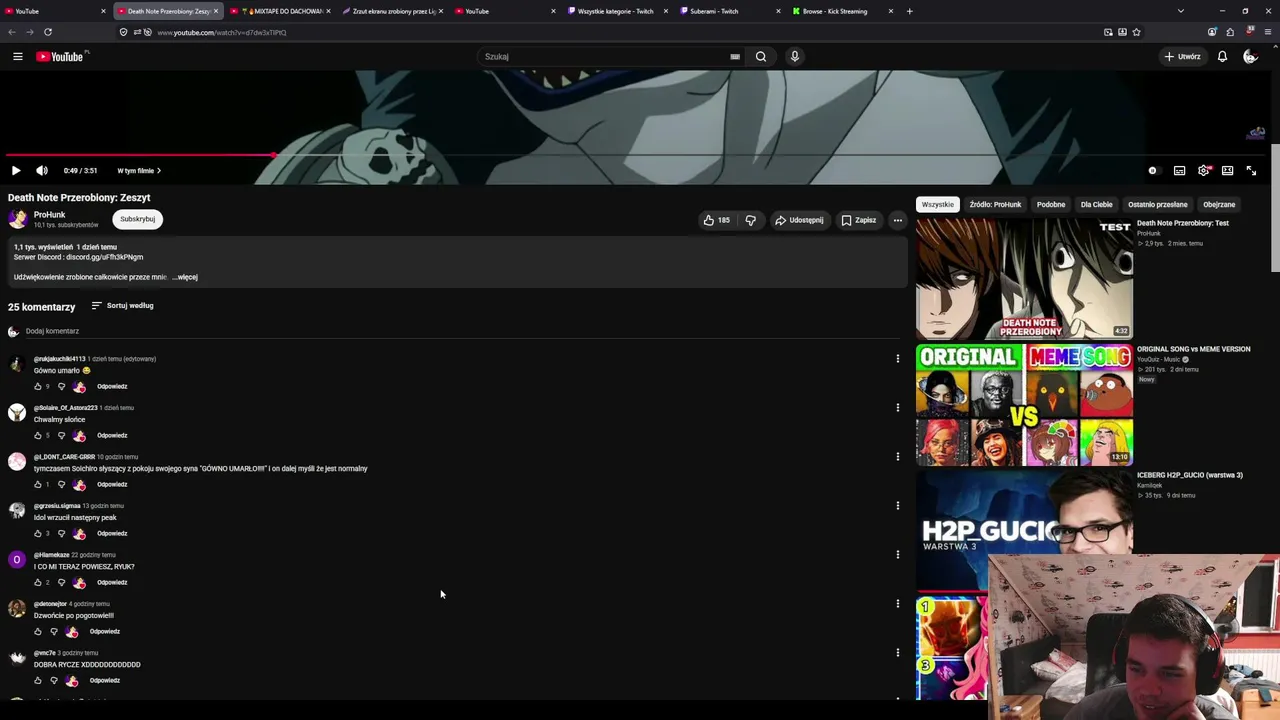Select the Dla Ciebie filter chip
The width and height of the screenshot is (1280, 720).
coord(1096,205)
